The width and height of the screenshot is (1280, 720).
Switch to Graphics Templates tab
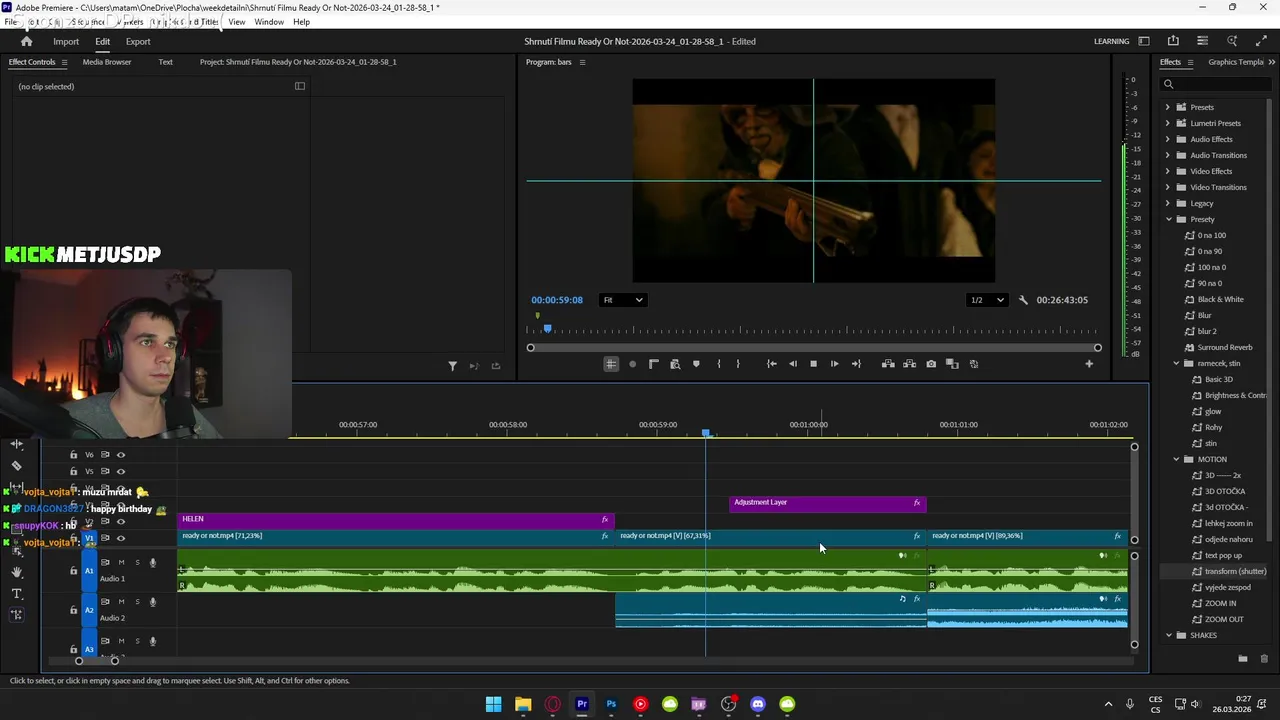(x=1237, y=62)
